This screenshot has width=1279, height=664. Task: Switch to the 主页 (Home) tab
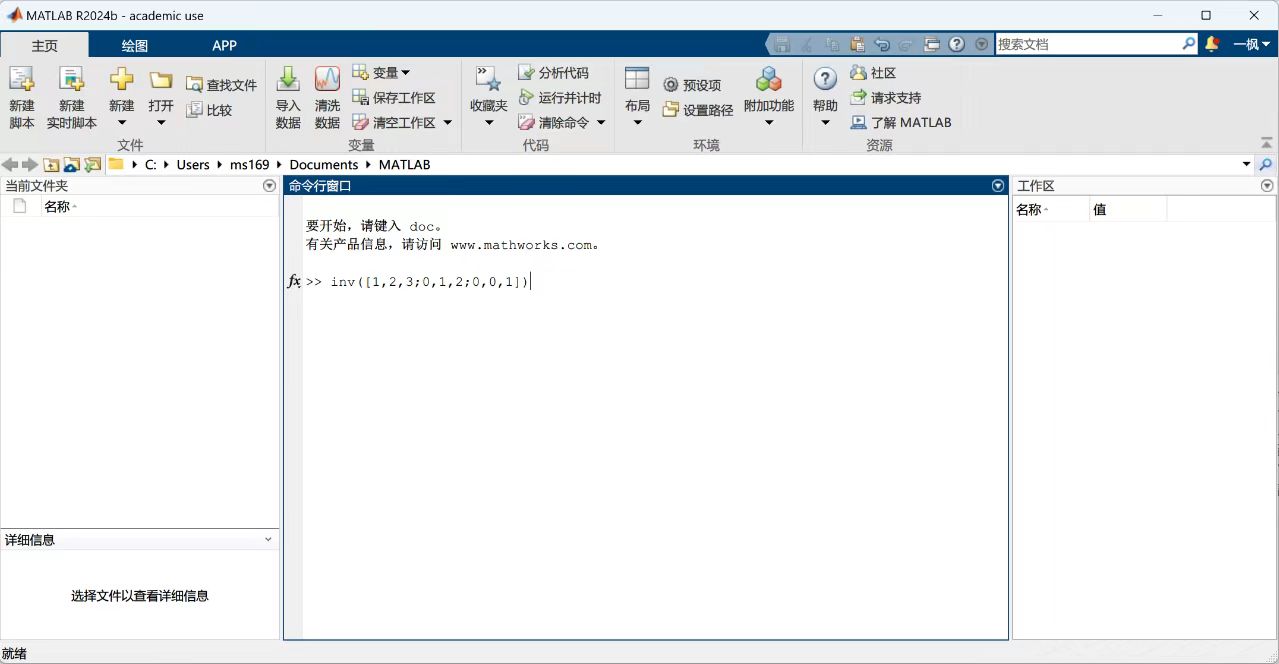[x=44, y=45]
